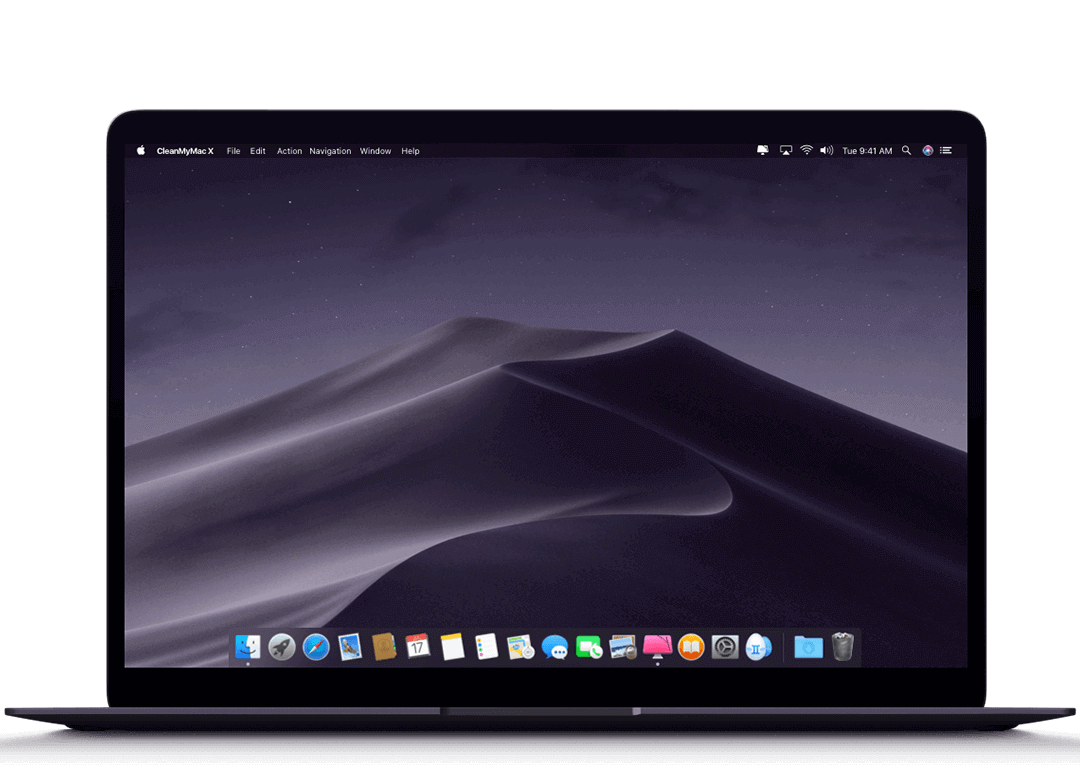
Task: Open the Wi-Fi status menu
Action: 806,151
